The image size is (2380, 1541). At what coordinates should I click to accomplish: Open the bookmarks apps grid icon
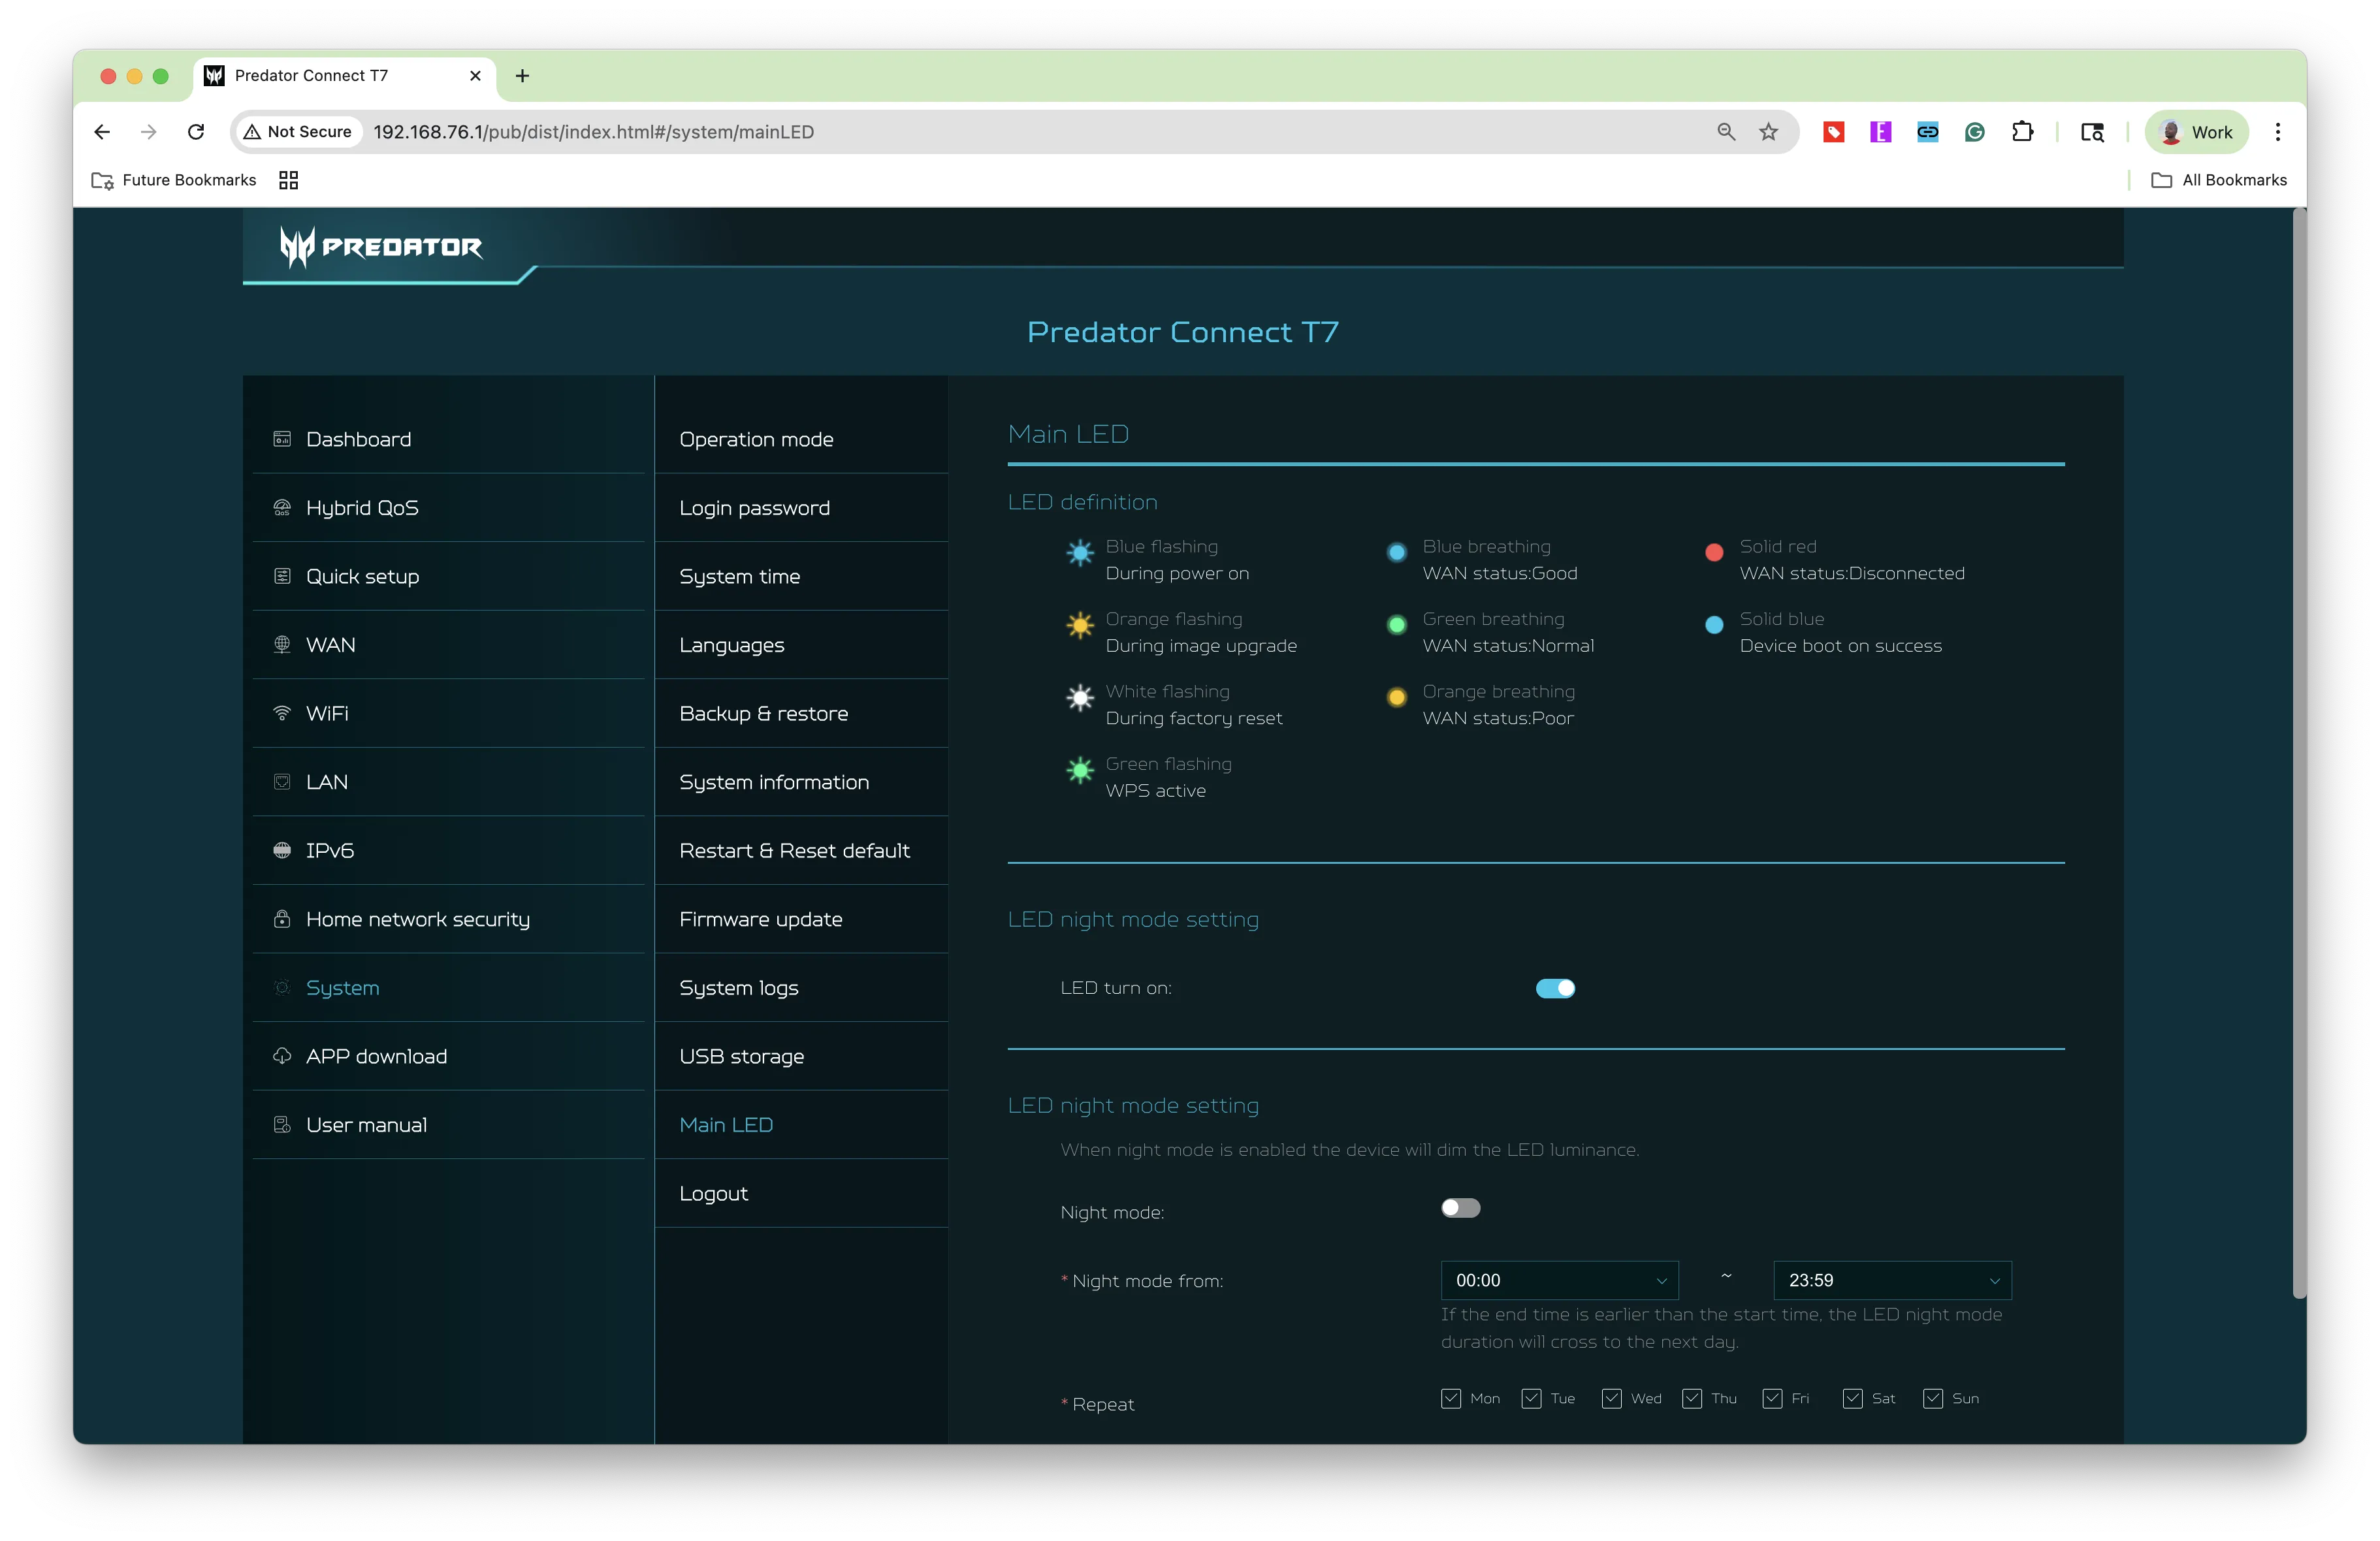coord(289,180)
